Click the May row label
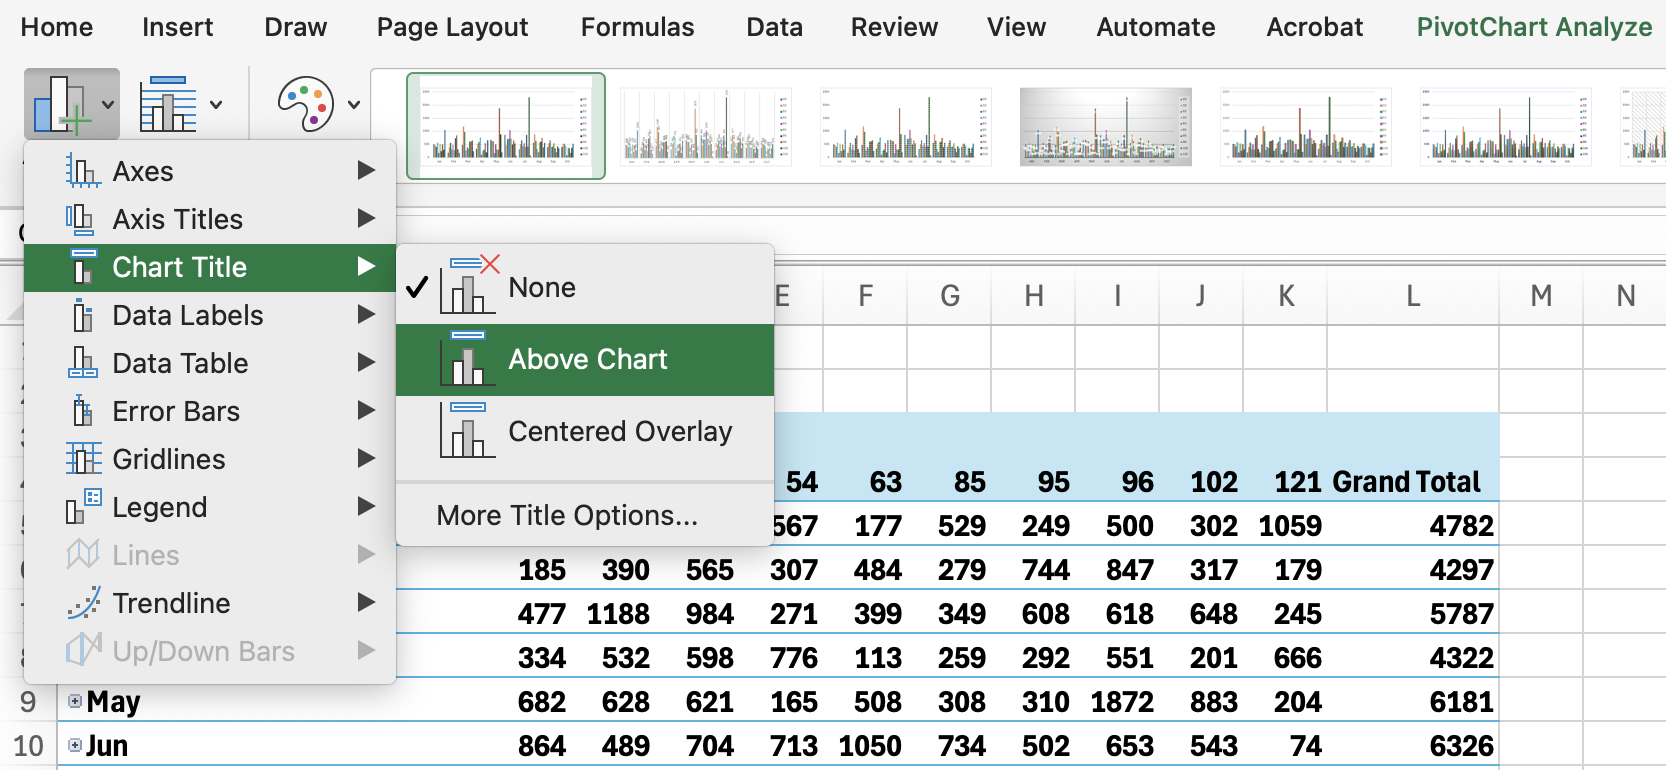 [x=113, y=702]
